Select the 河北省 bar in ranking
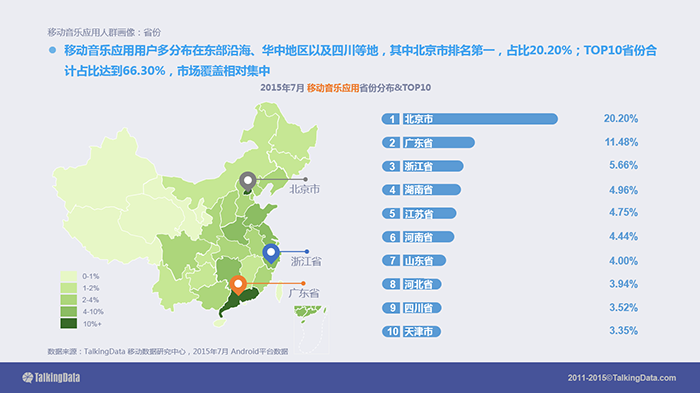The image size is (700, 393). coord(422,284)
